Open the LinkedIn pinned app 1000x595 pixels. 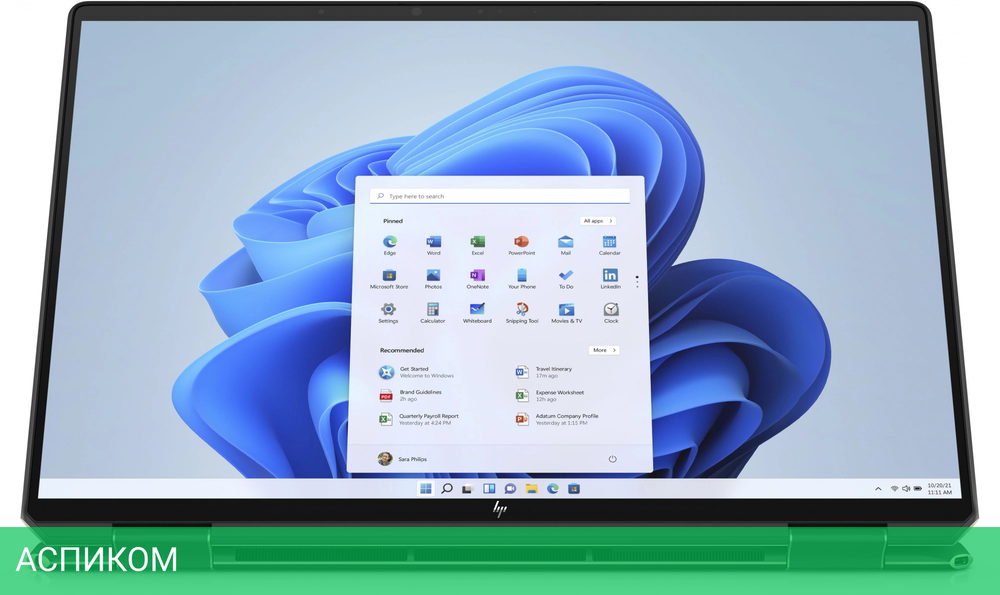(610, 277)
